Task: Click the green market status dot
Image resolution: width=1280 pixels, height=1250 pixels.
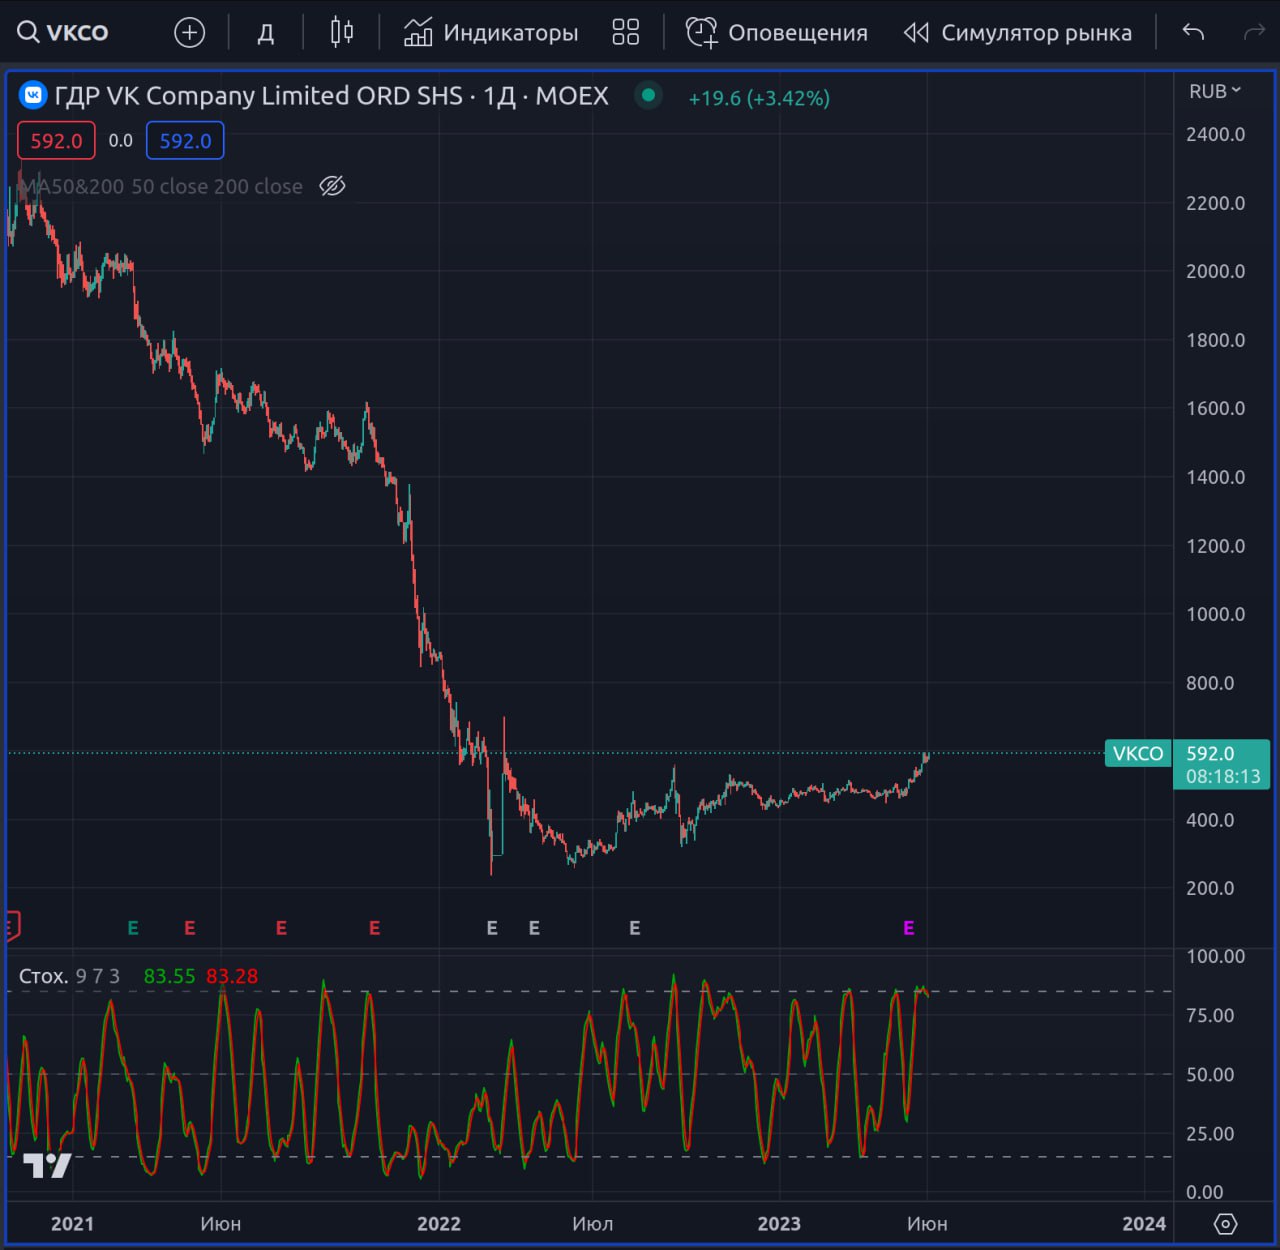Action: coord(648,95)
